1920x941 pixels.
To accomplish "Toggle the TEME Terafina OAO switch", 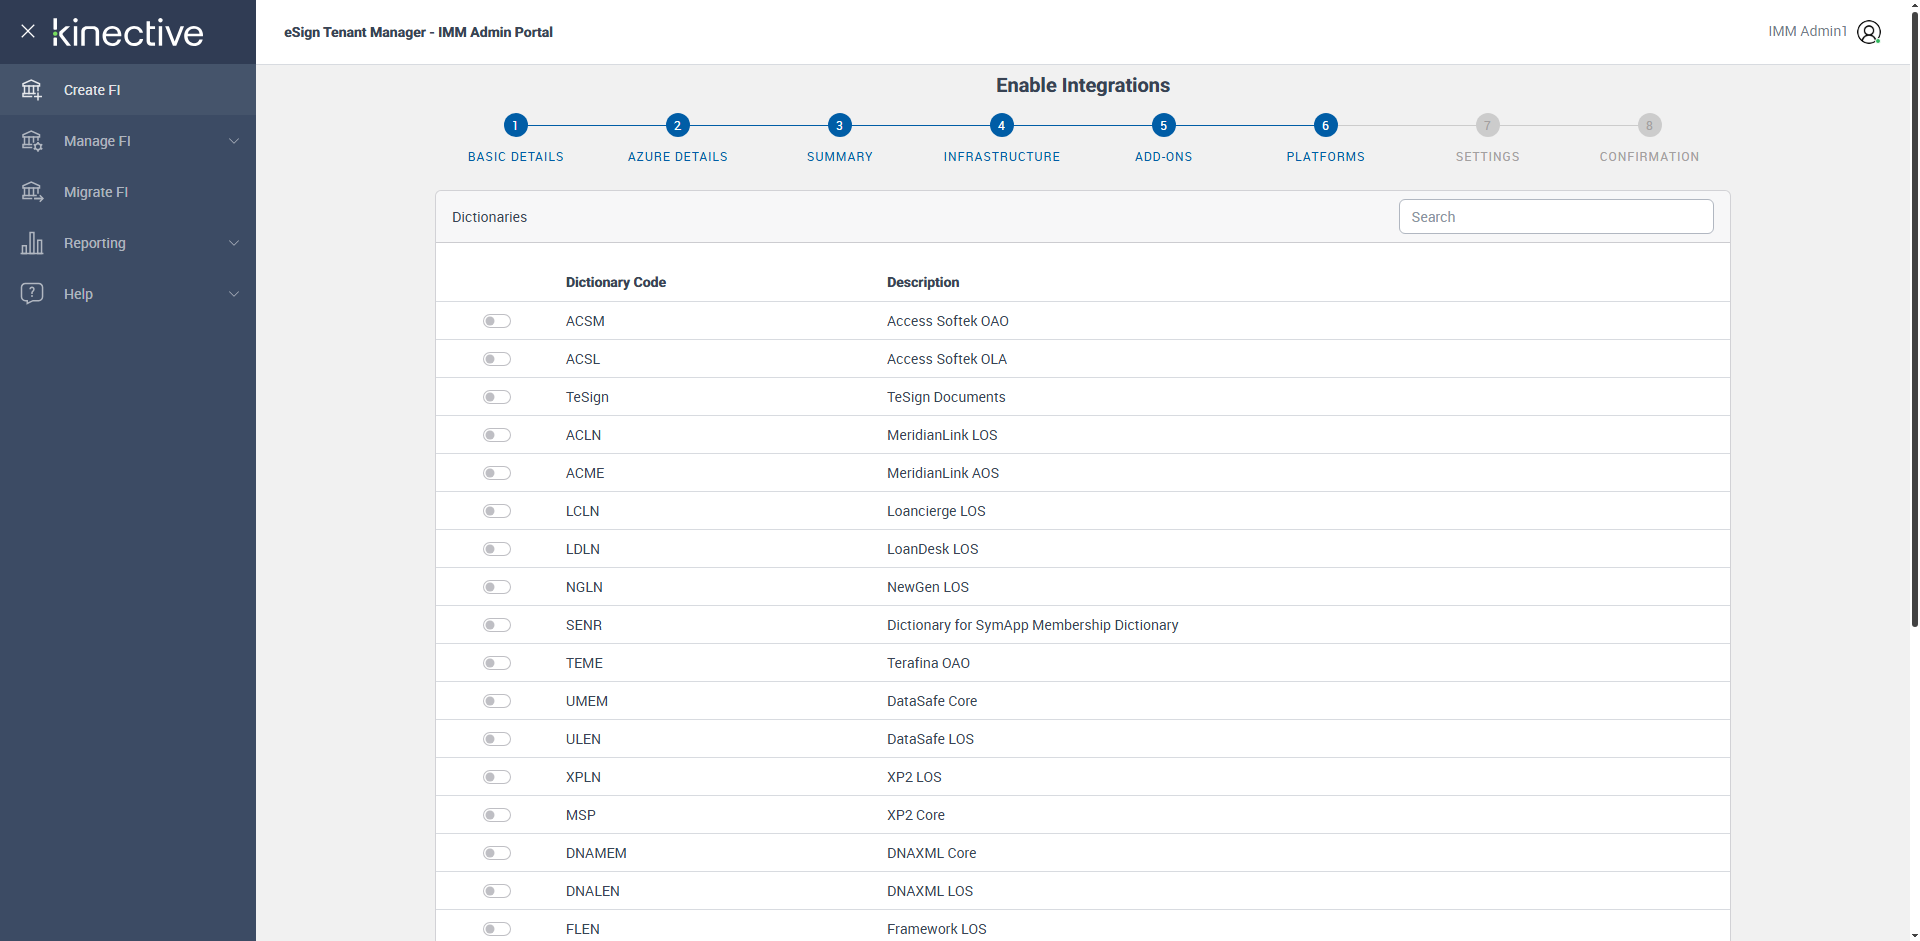I will coord(497,663).
